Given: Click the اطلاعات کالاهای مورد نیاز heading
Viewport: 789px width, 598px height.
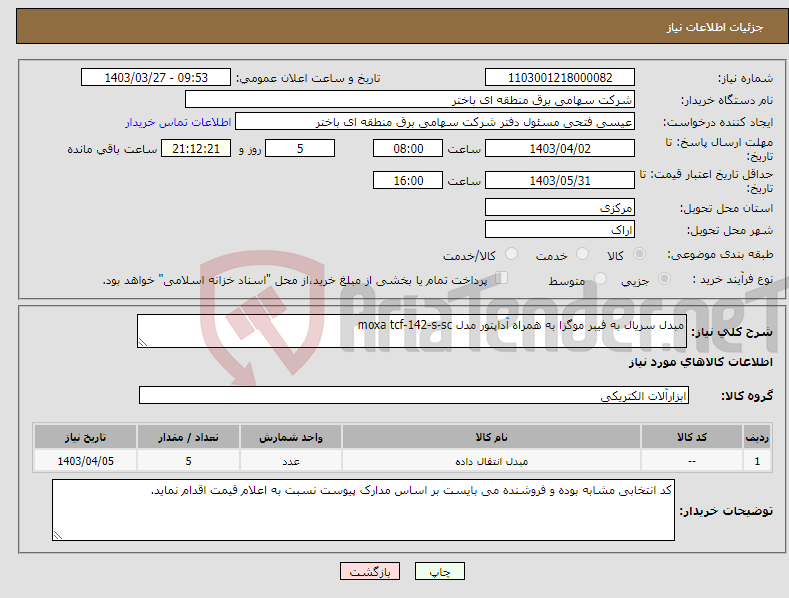Looking at the screenshot, I should [700, 362].
